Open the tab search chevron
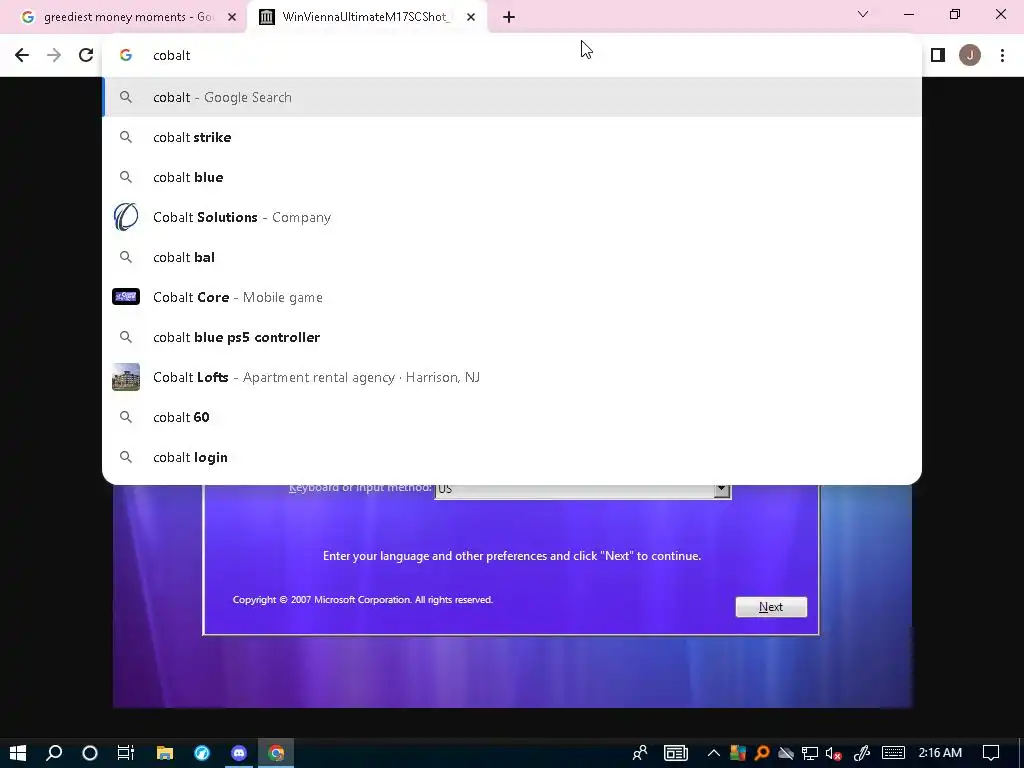Screen dimensions: 1024x768 point(863,14)
